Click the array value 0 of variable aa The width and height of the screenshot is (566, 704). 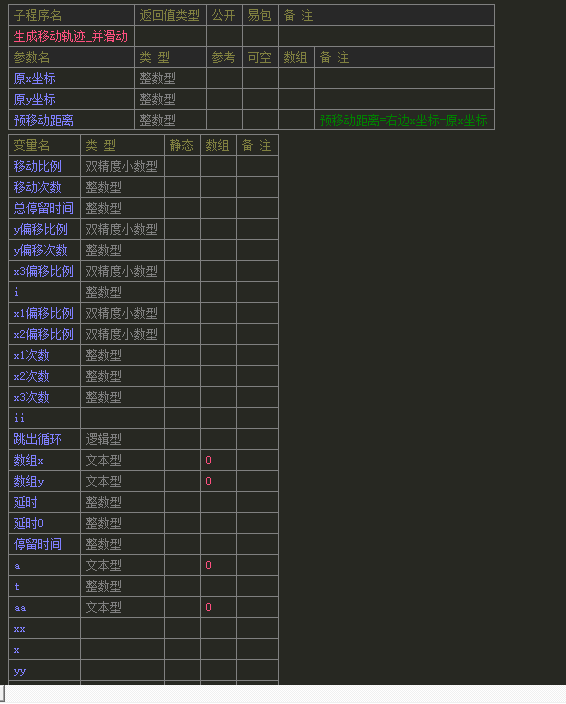coord(208,607)
